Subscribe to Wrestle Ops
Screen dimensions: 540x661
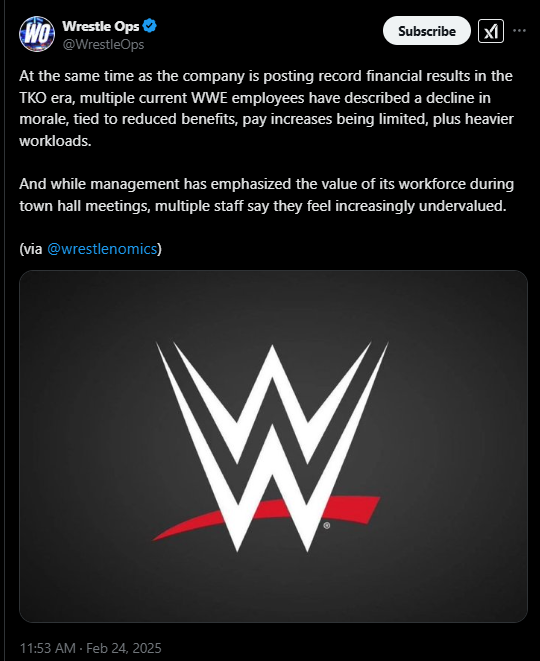pyautogui.click(x=427, y=31)
